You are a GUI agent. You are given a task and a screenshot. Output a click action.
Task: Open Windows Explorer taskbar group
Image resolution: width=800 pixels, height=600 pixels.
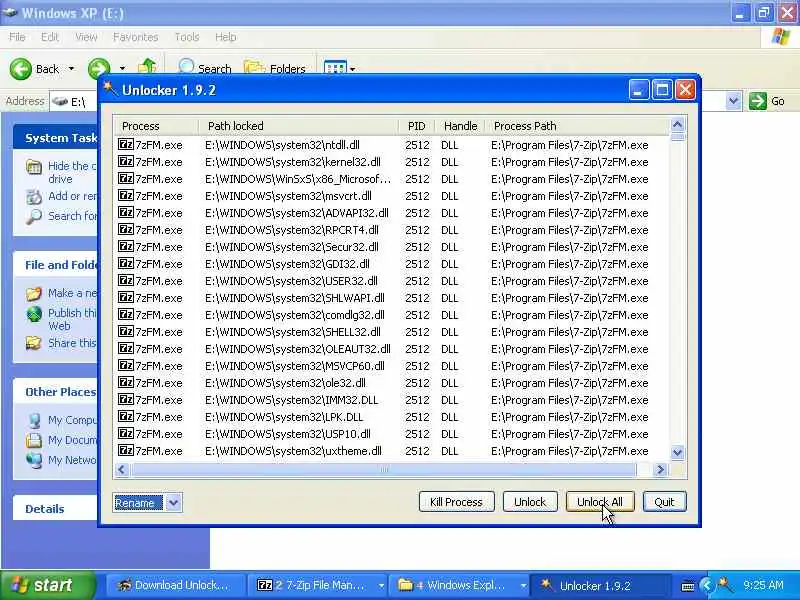pyautogui.click(x=459, y=585)
